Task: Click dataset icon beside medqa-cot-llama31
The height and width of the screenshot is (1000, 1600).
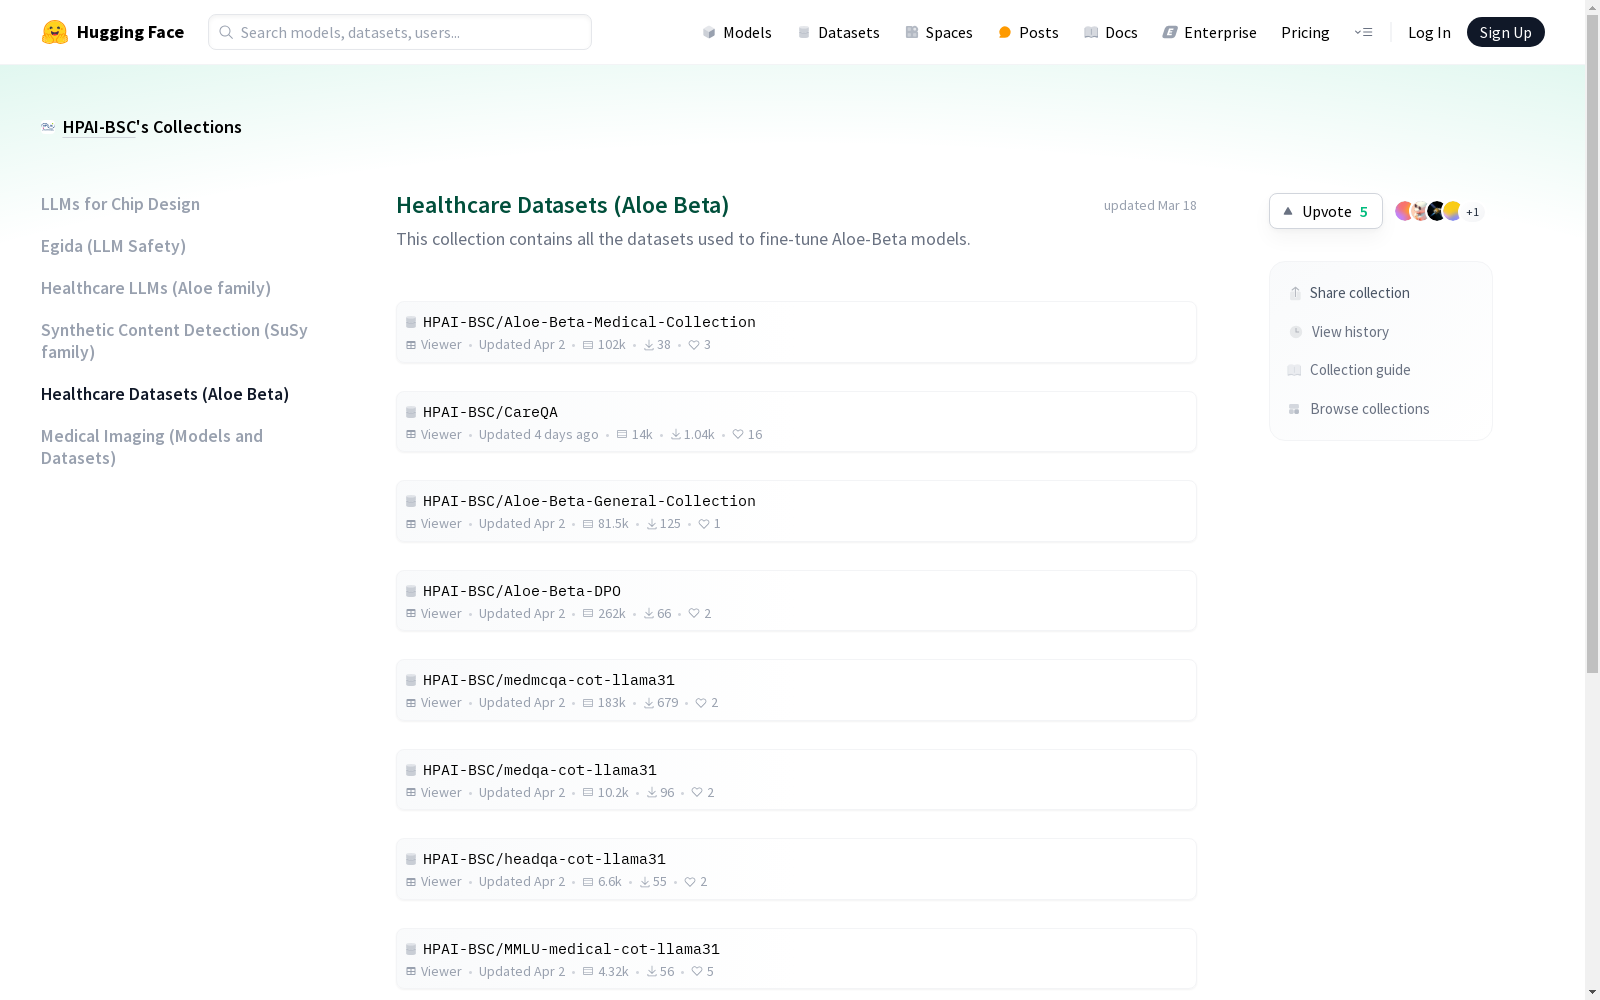Action: (411, 770)
